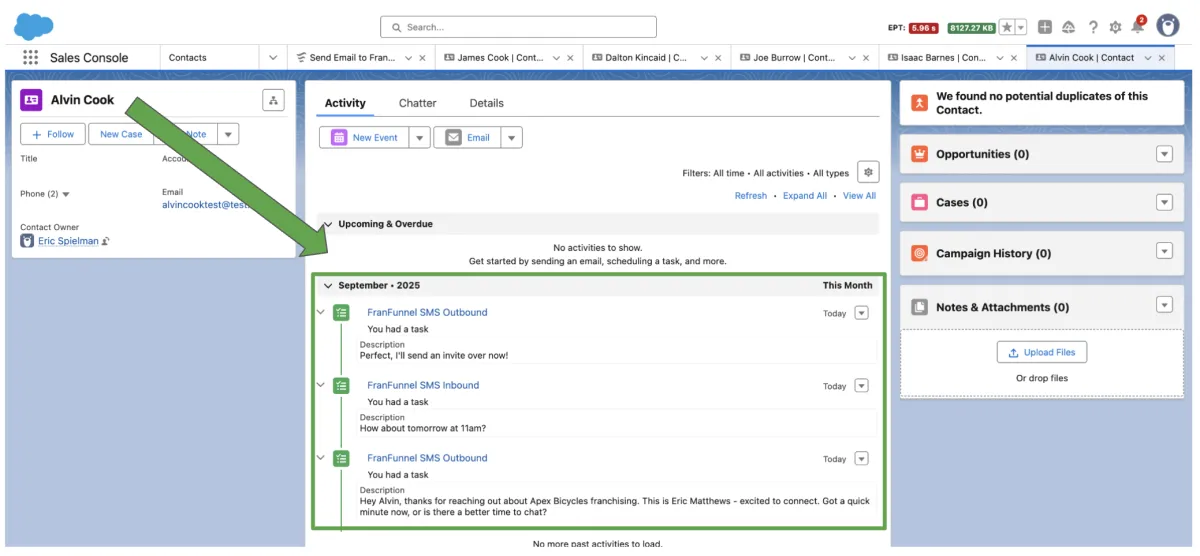Open the Email button dropdown arrow
Screen dimensions: 1200x556
pyautogui.click(x=511, y=137)
